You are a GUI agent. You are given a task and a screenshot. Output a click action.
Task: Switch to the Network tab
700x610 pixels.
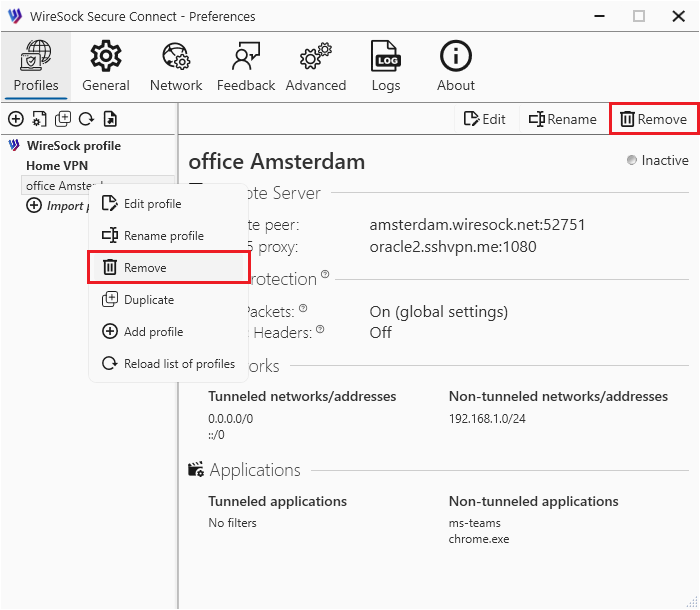coord(176,66)
